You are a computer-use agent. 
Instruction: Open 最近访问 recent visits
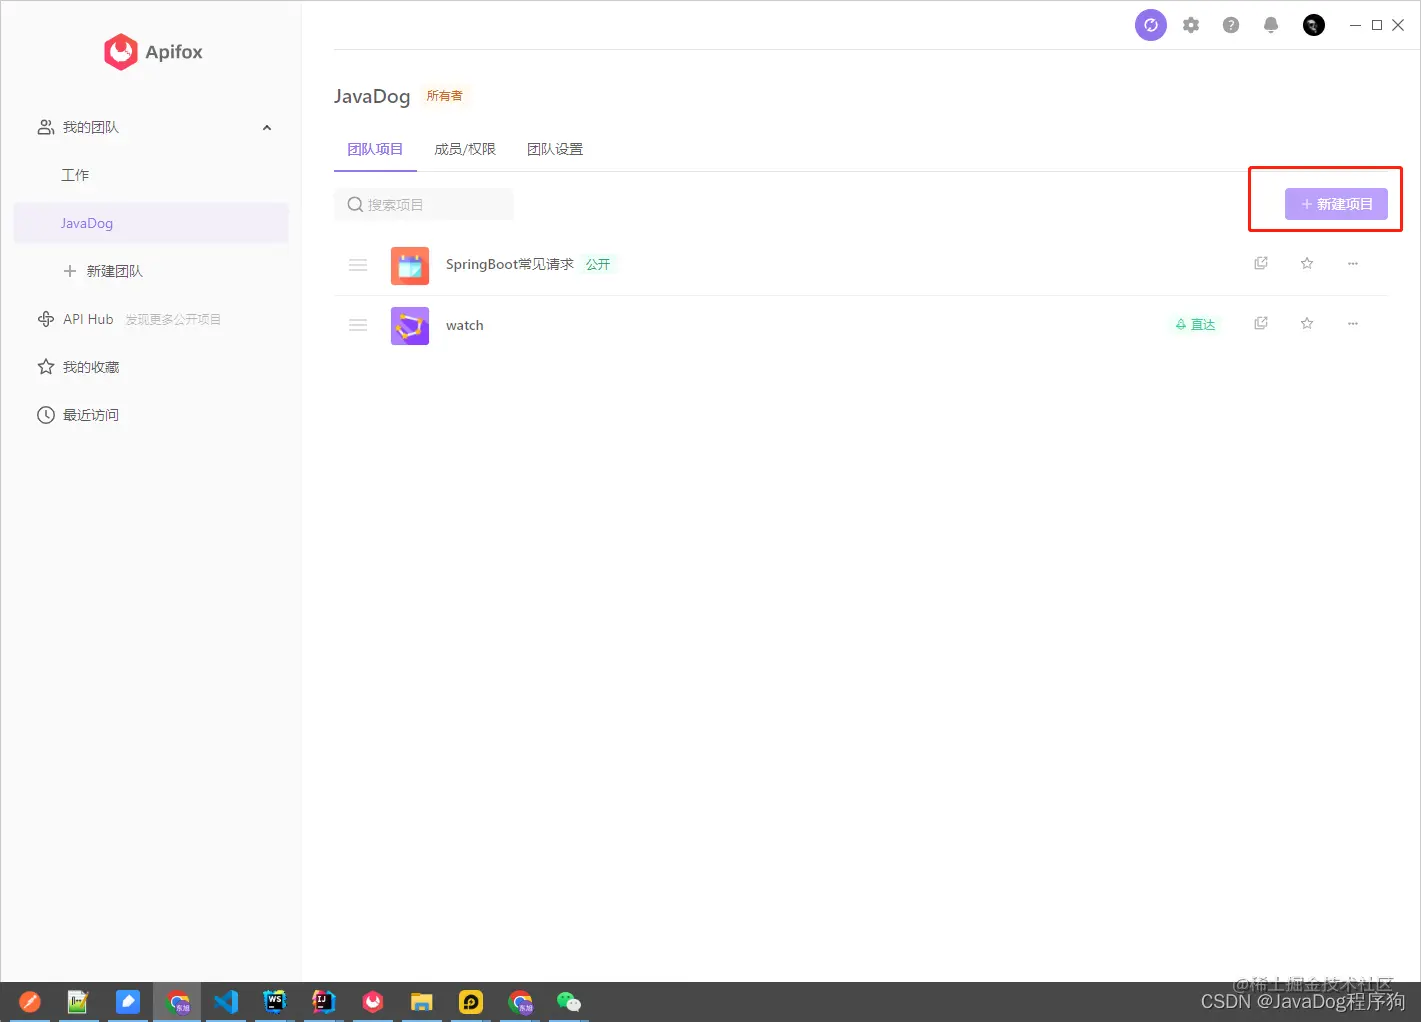click(91, 415)
